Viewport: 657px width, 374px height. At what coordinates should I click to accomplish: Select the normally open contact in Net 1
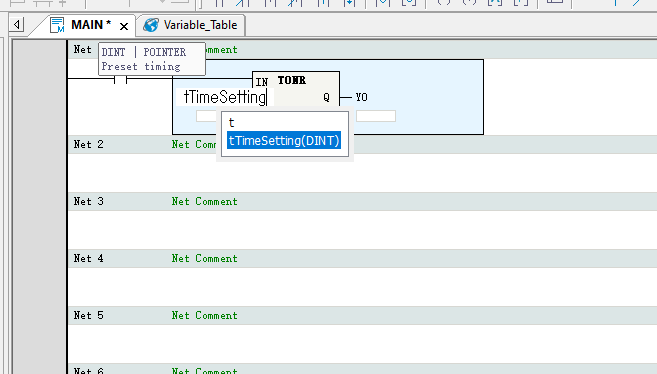coord(121,79)
